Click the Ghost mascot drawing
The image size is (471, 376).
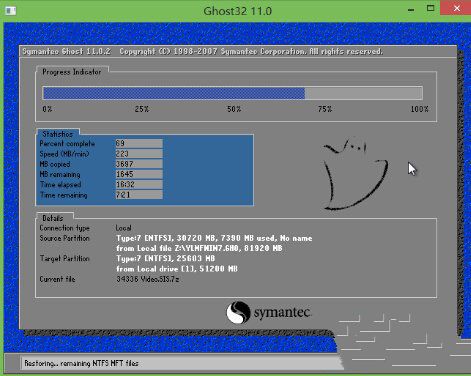pyautogui.click(x=355, y=173)
